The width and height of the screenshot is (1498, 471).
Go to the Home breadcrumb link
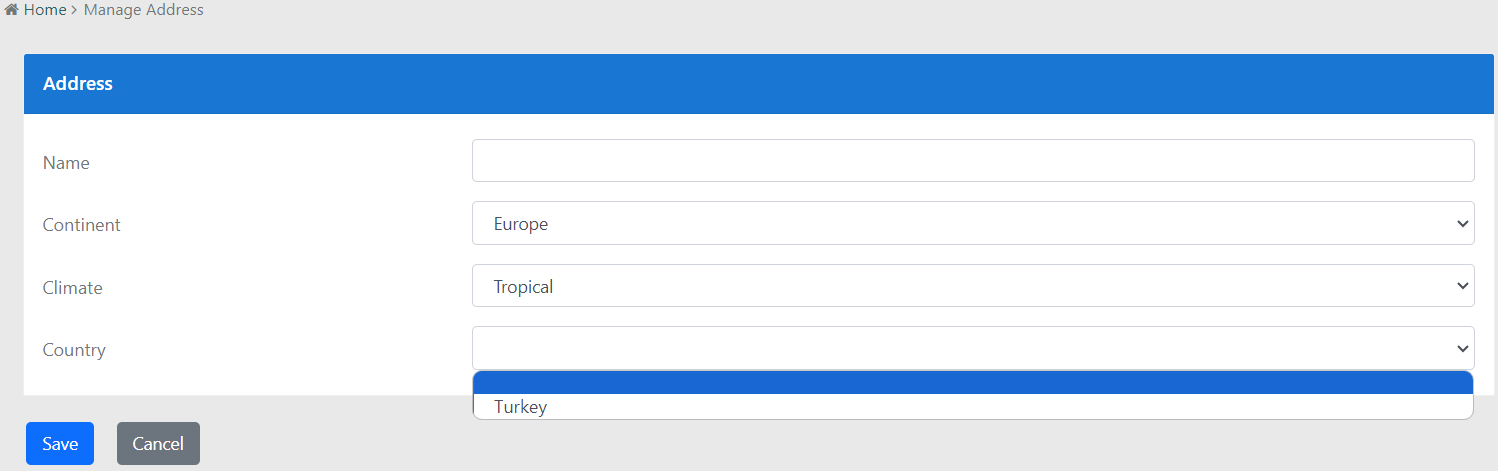44,10
